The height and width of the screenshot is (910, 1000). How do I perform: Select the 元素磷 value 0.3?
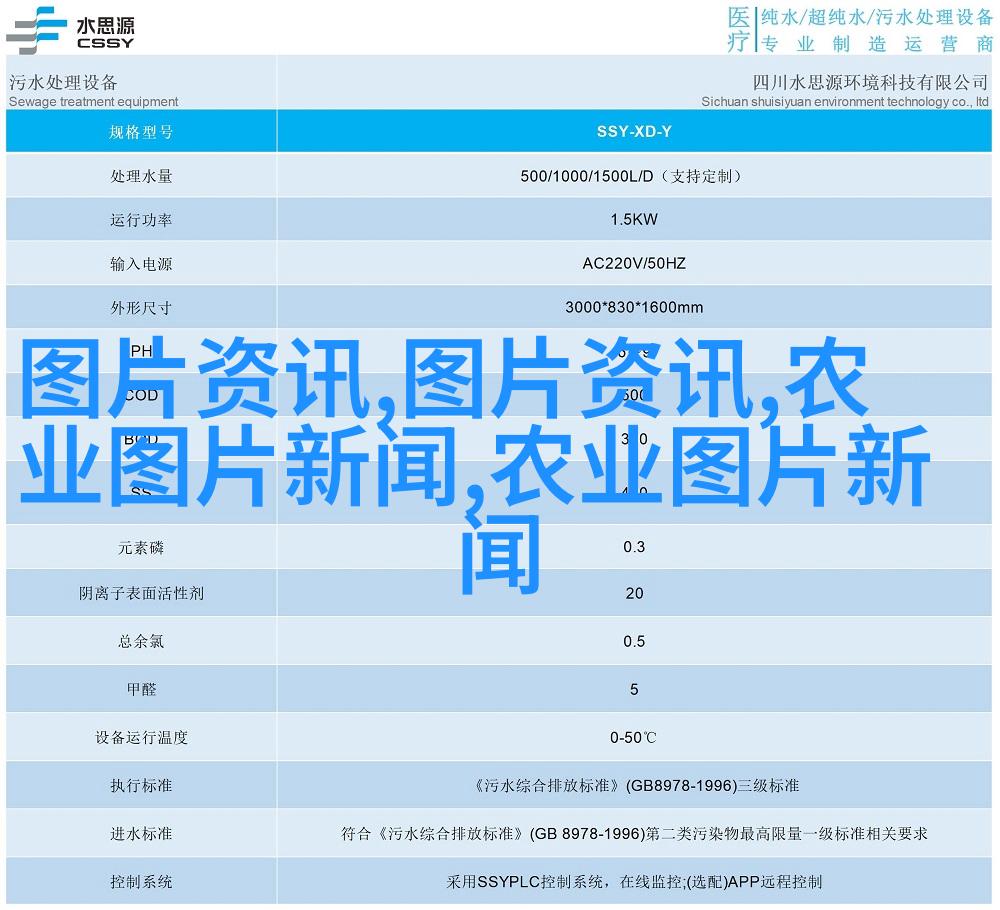click(634, 547)
